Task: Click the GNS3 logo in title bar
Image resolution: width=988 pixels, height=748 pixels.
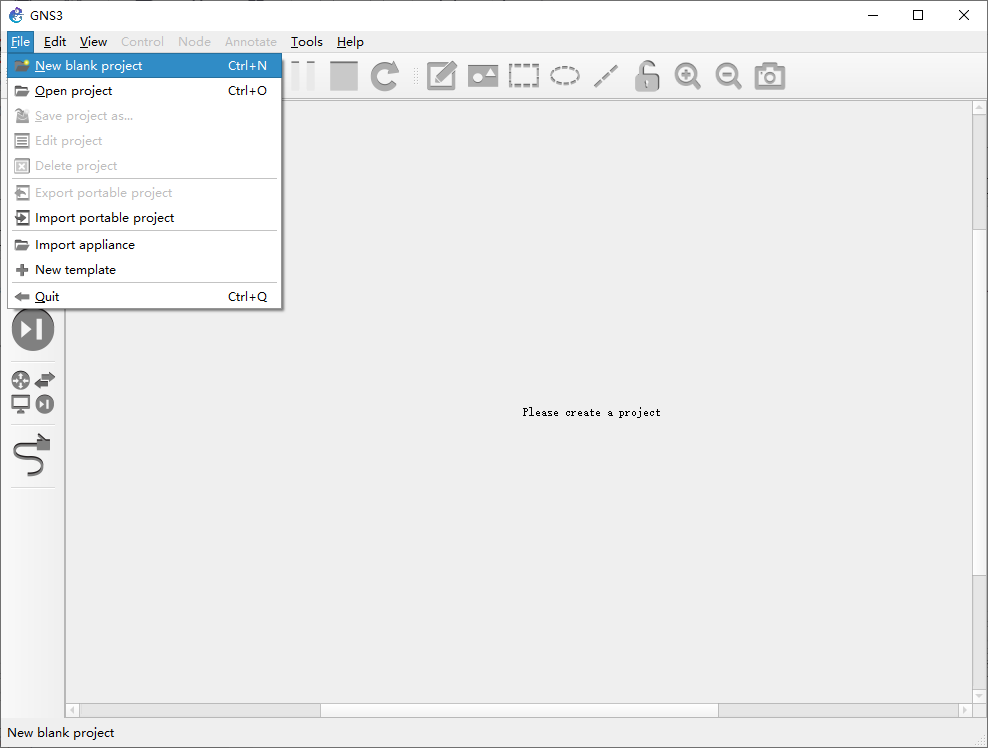Action: (16, 15)
